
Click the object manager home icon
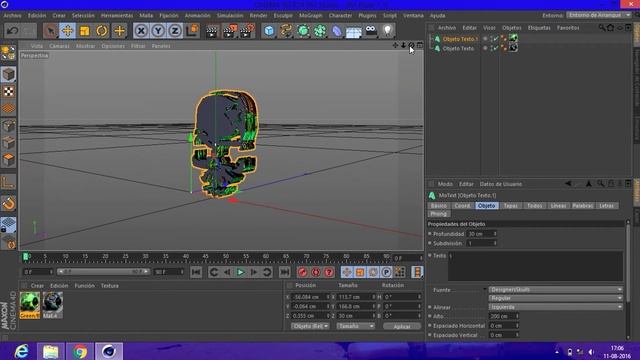coord(611,28)
